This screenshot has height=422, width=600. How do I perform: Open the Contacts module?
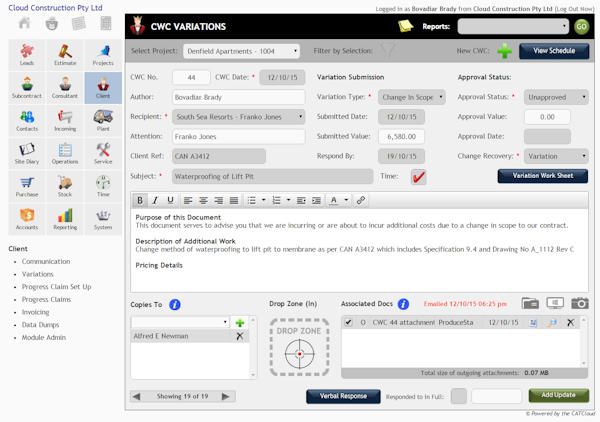[x=27, y=121]
